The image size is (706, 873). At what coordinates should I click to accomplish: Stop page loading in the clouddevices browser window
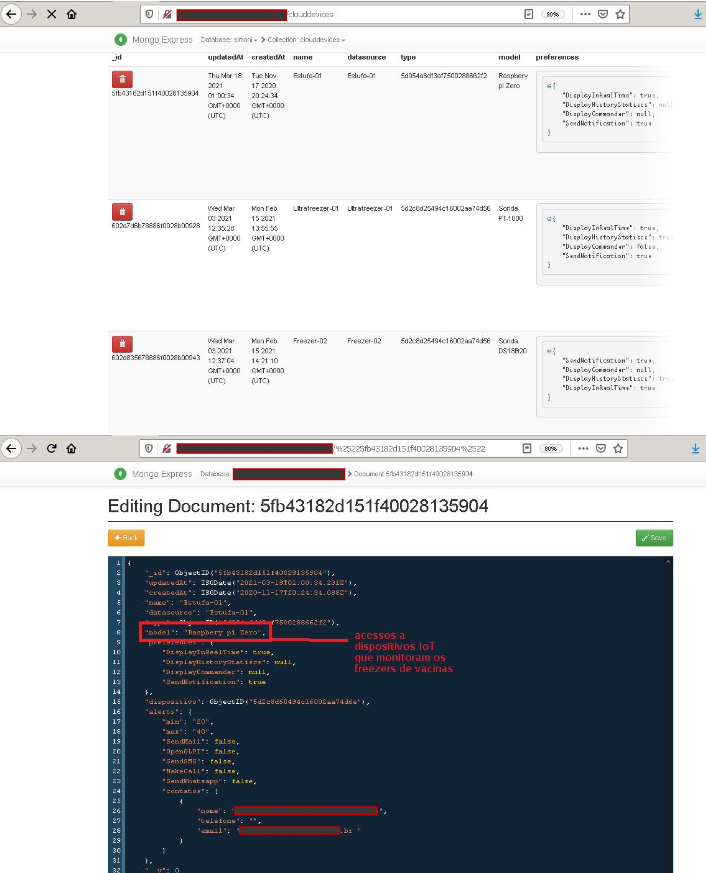click(51, 14)
